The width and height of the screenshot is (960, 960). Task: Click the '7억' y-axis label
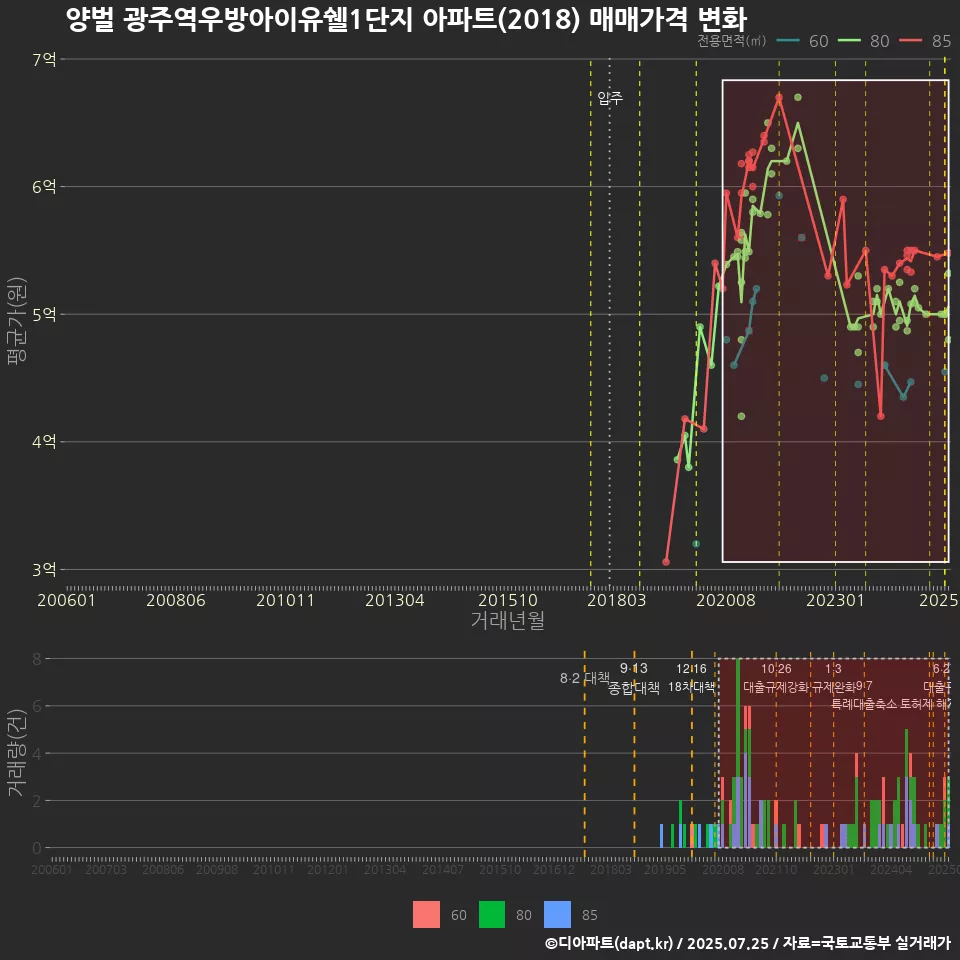[44, 59]
